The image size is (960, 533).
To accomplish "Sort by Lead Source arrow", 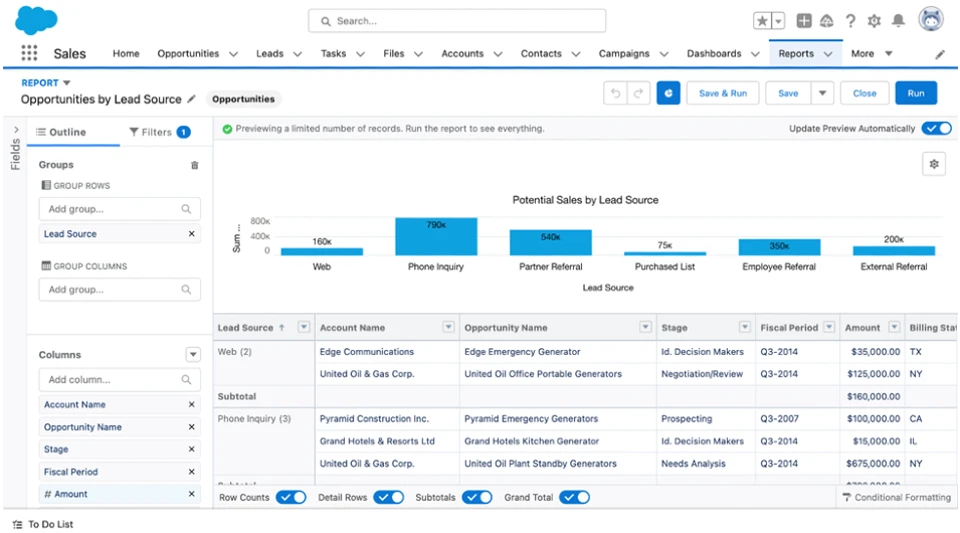I will [x=282, y=328].
